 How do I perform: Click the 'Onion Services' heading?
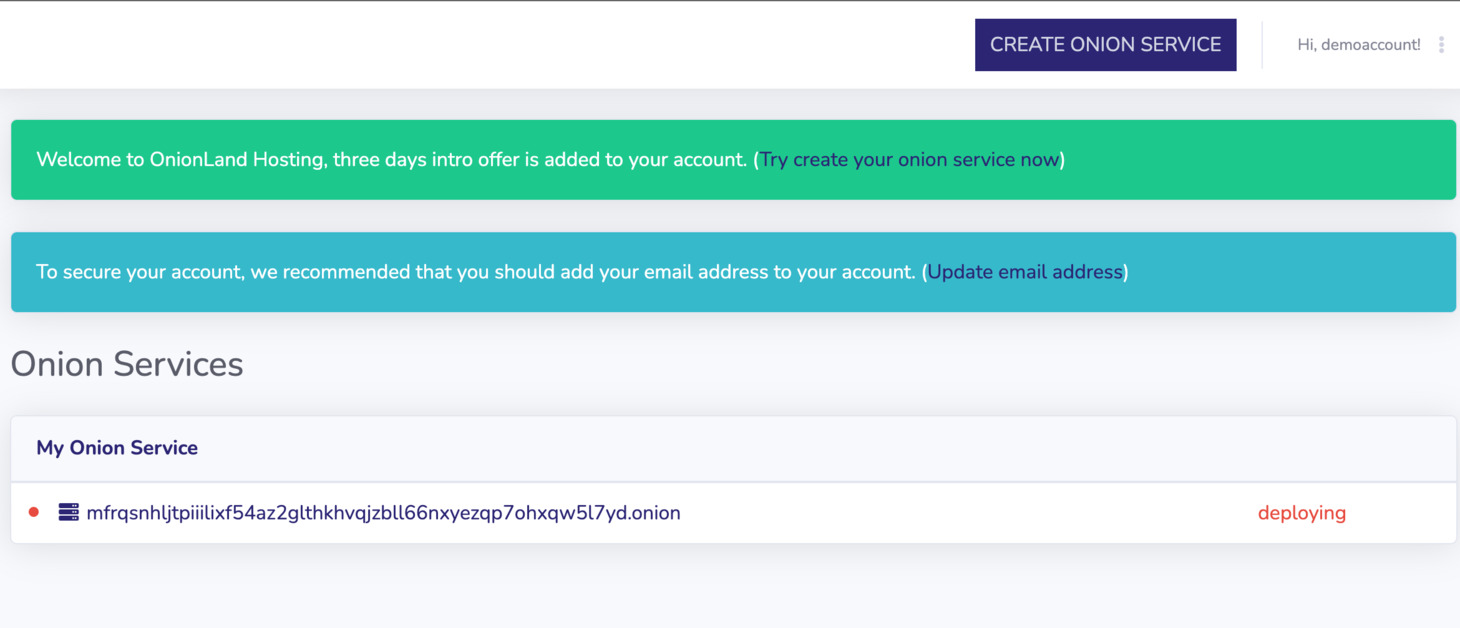(x=127, y=364)
